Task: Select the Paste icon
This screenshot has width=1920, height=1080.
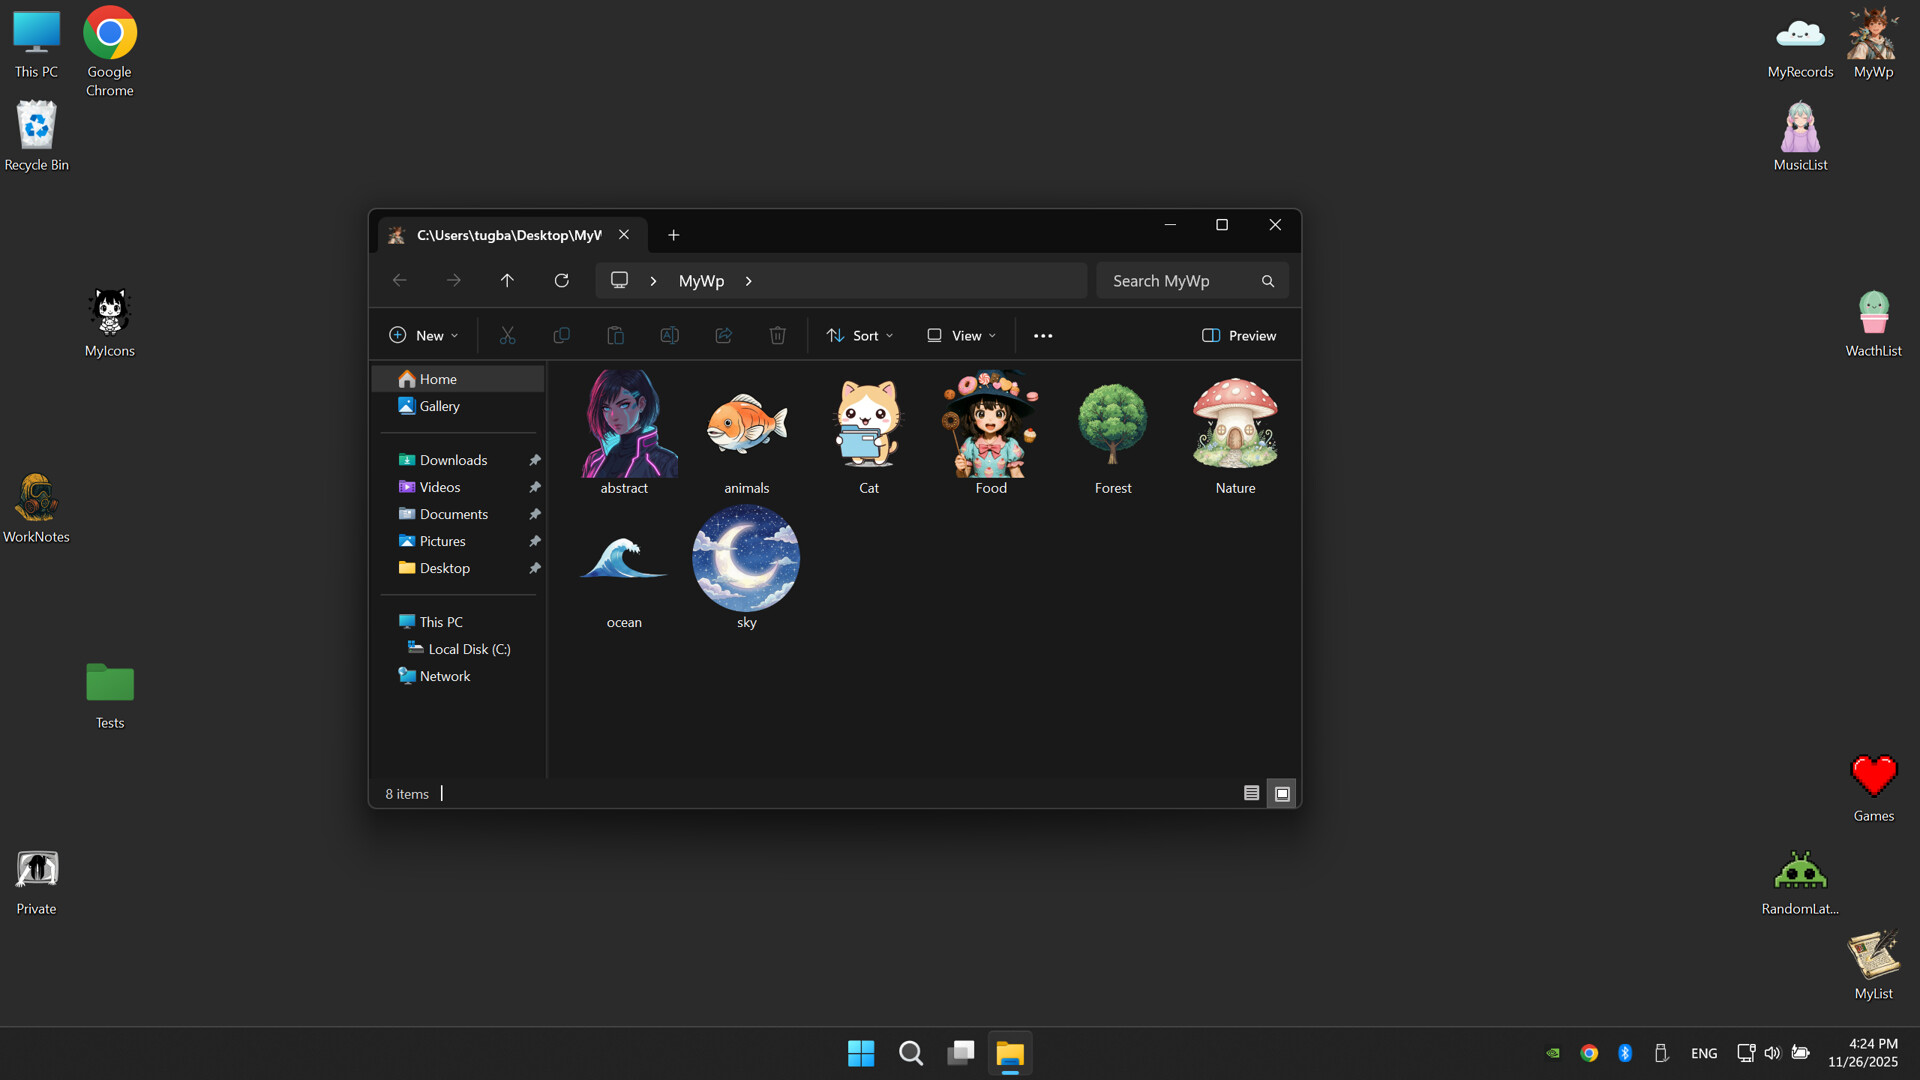Action: pos(615,335)
